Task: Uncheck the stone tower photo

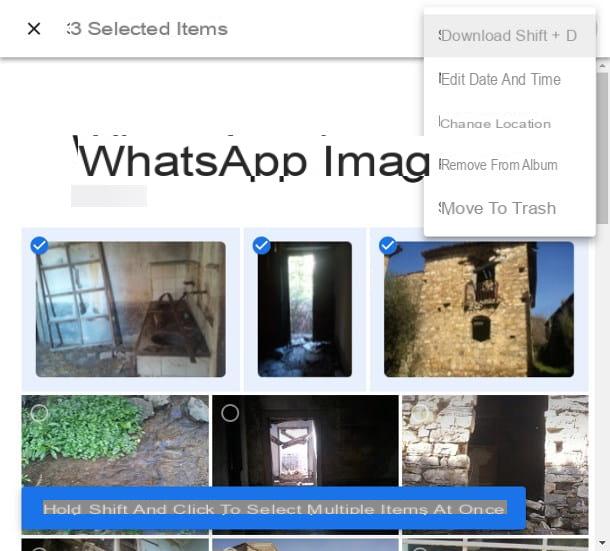Action: (388, 246)
